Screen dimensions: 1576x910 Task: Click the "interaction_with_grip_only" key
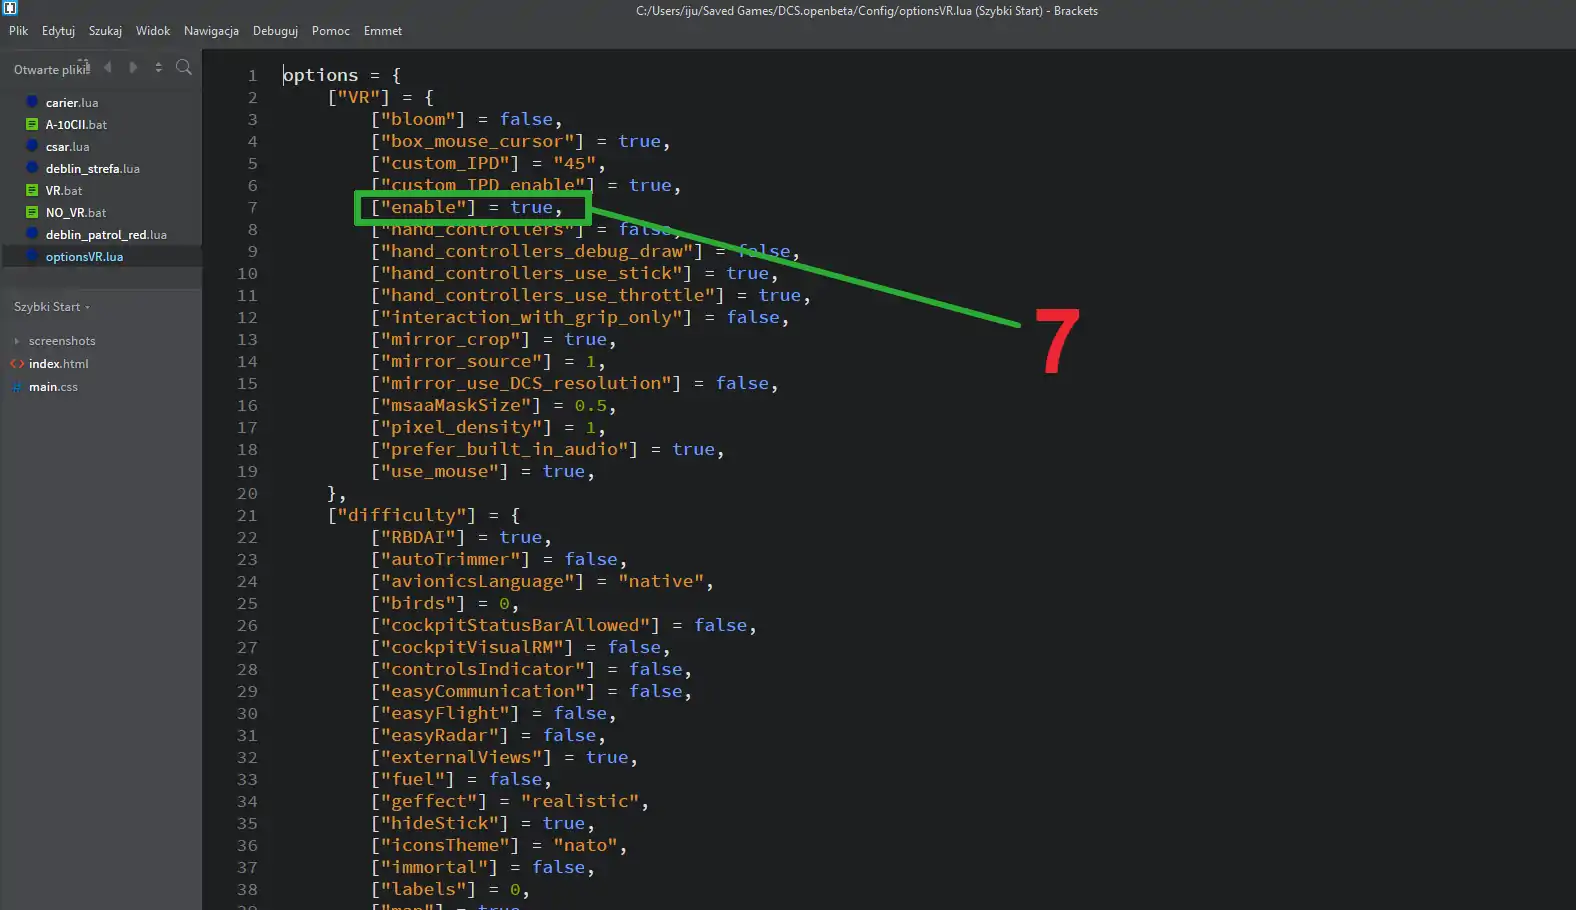coord(531,317)
